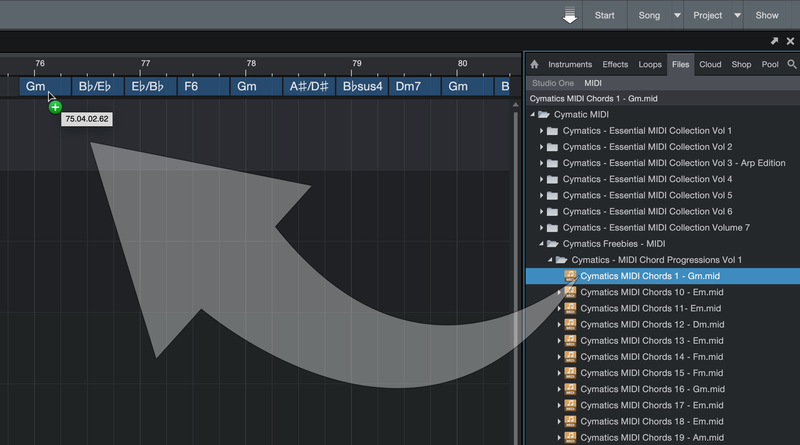The width and height of the screenshot is (800, 445).
Task: Switch to the Instruments tab
Action: (570, 64)
